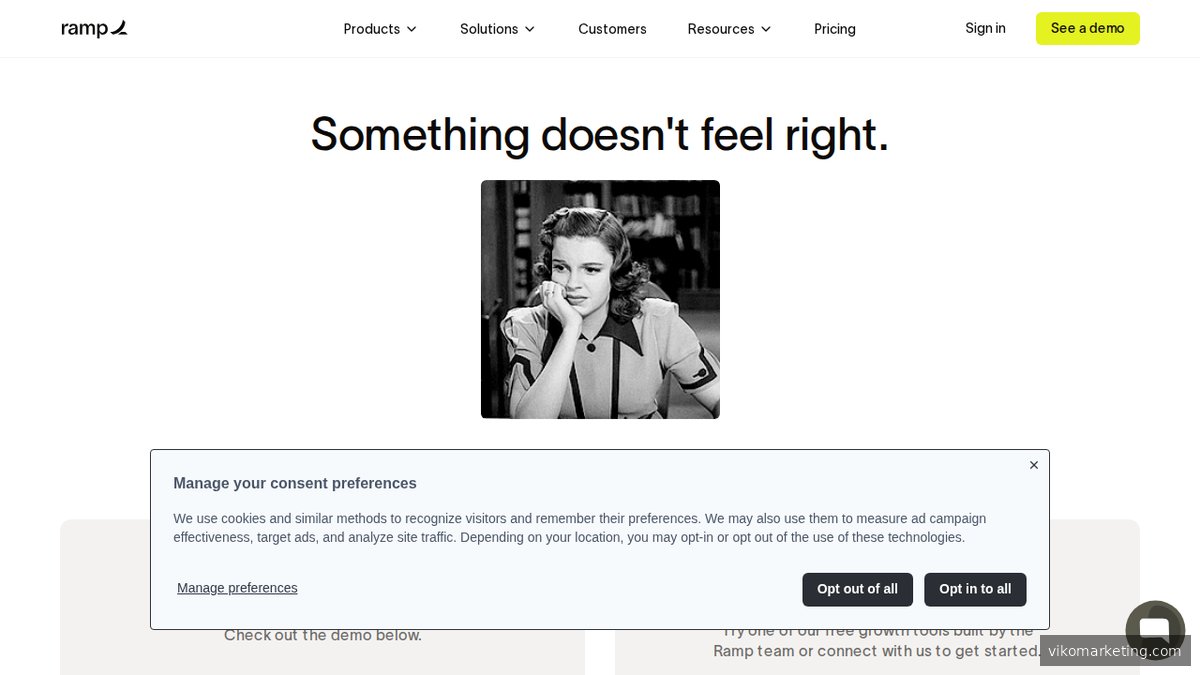Go to the Customers page

click(x=612, y=29)
